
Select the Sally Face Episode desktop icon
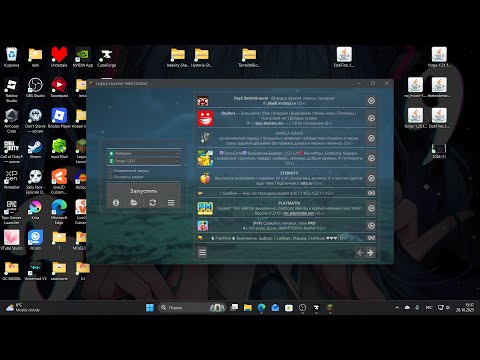[35, 182]
